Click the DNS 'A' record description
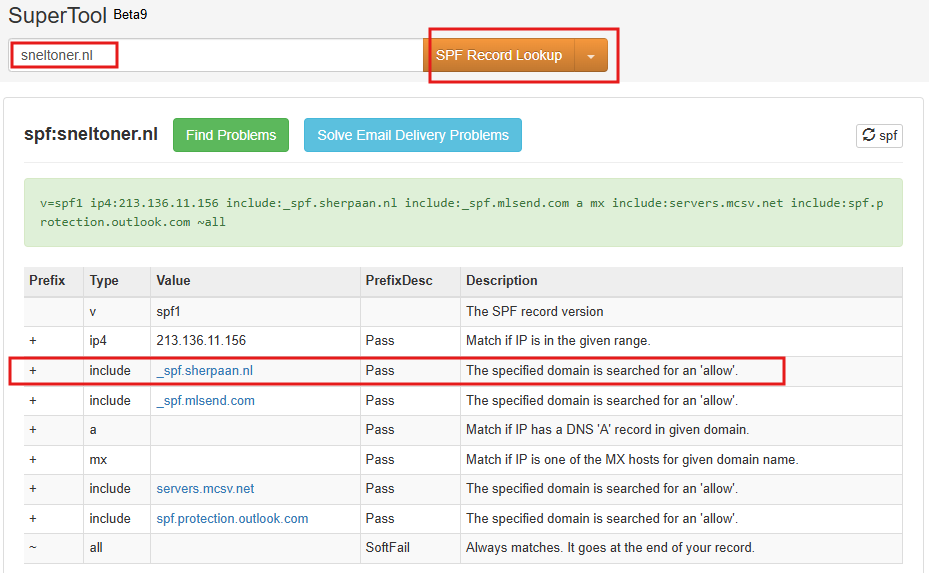Screen dimensions: 929x573 tap(607, 430)
